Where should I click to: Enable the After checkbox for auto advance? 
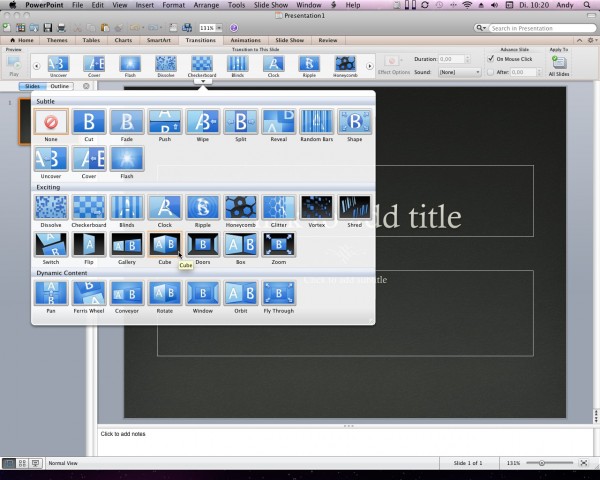point(491,72)
